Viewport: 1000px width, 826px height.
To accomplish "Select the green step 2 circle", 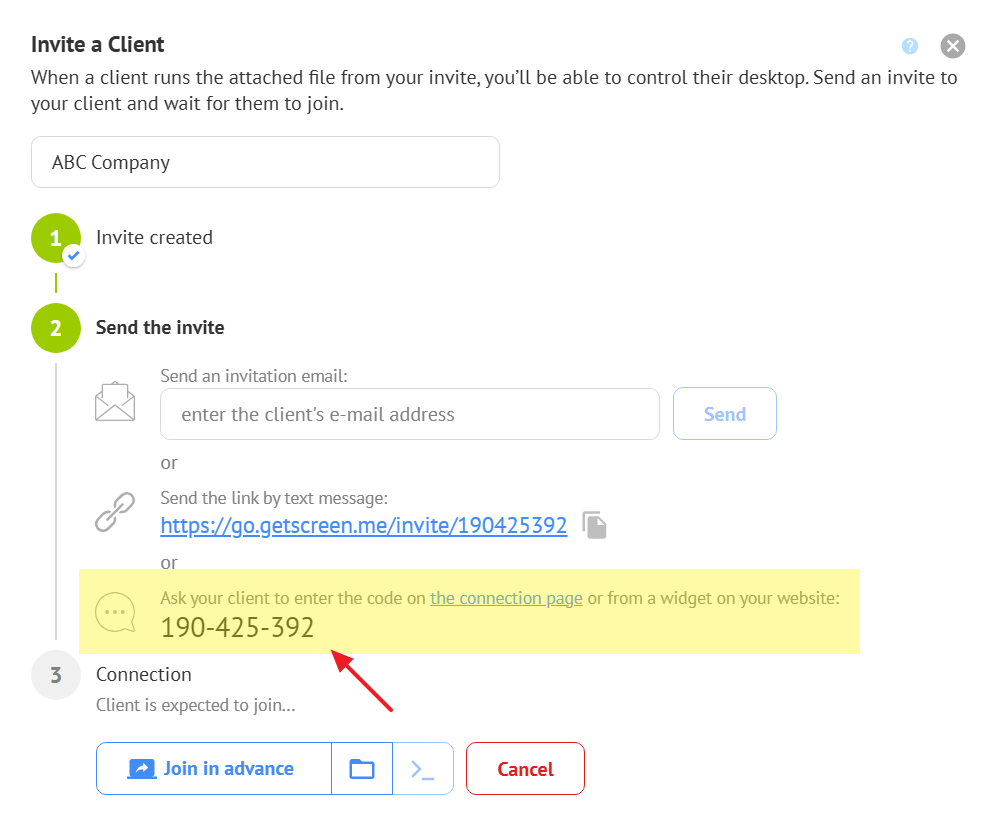I will coord(55,328).
